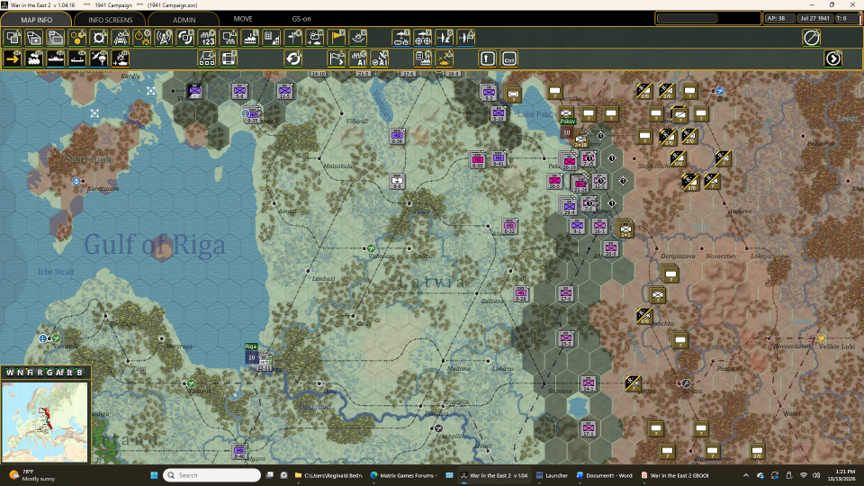
Task: Click the overlapping squares first toolbar icon
Action: click(13, 38)
